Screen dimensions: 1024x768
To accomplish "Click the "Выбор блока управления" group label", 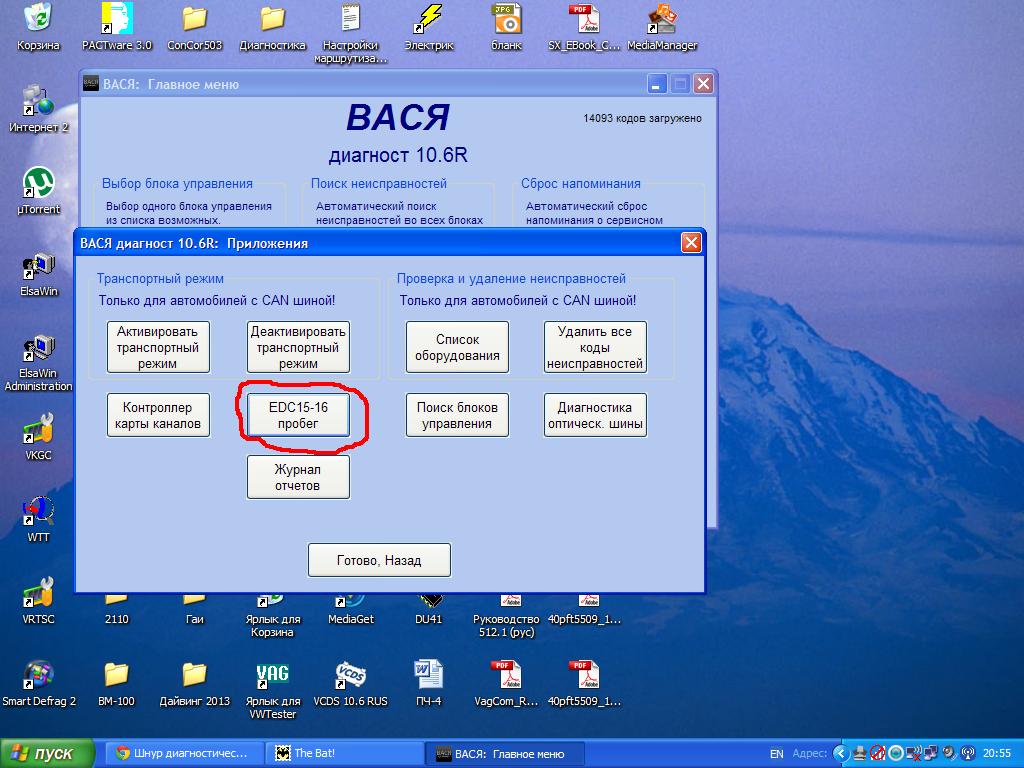I will [x=177, y=184].
